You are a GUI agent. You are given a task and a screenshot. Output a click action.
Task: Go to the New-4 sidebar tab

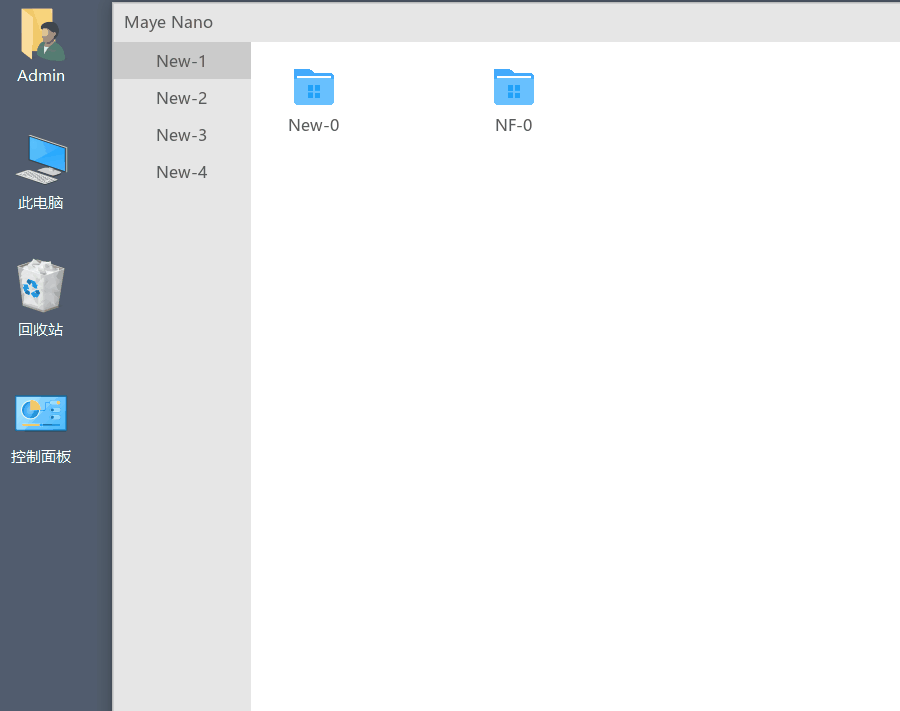(181, 172)
